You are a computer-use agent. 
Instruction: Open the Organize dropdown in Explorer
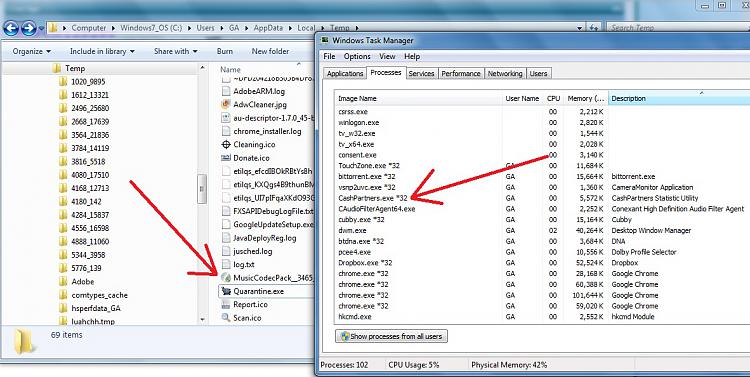(32, 51)
